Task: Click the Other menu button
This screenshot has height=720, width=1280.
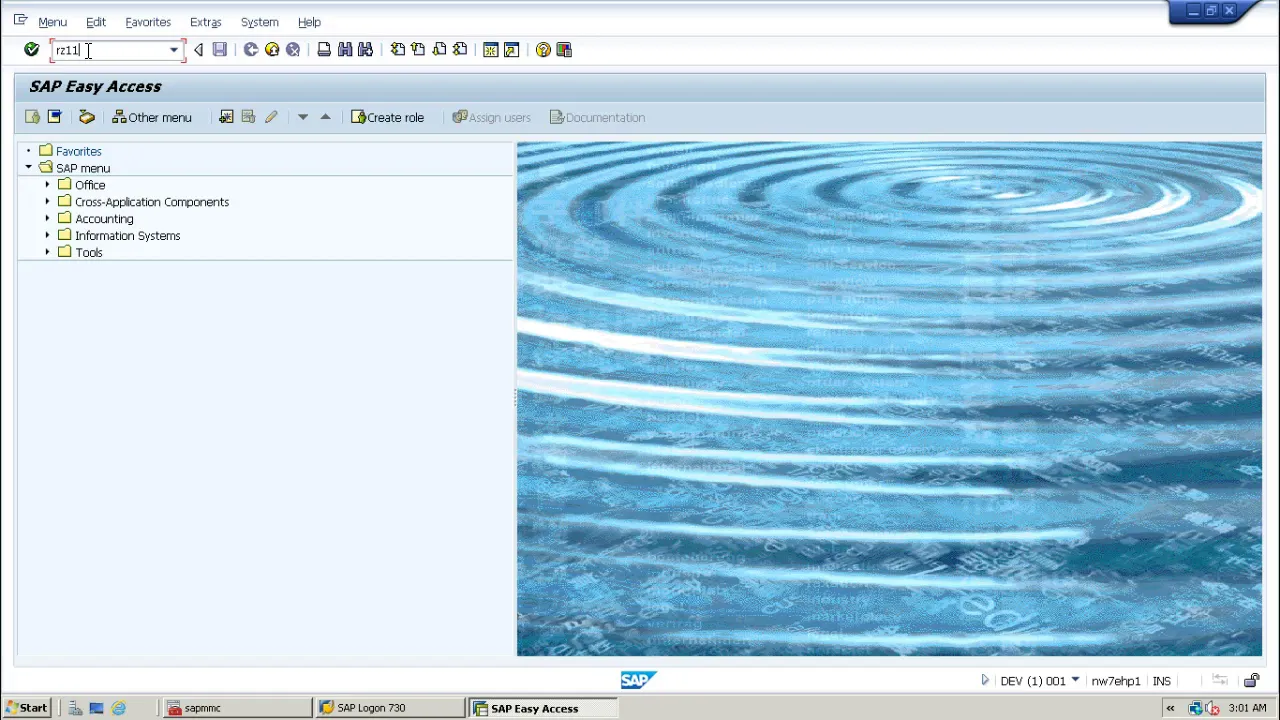Action: click(x=152, y=117)
